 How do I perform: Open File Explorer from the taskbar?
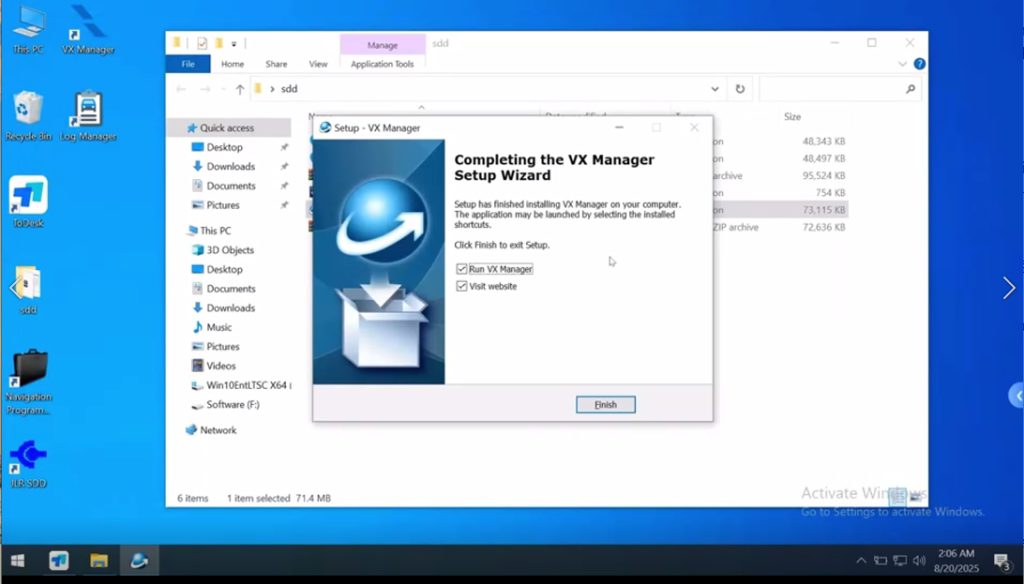(100, 561)
